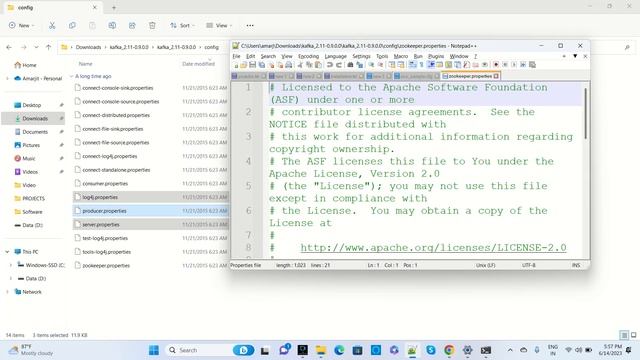640x360 pixels.
Task: Click the Up arrow in File Explorer navigation
Action: coord(49,47)
